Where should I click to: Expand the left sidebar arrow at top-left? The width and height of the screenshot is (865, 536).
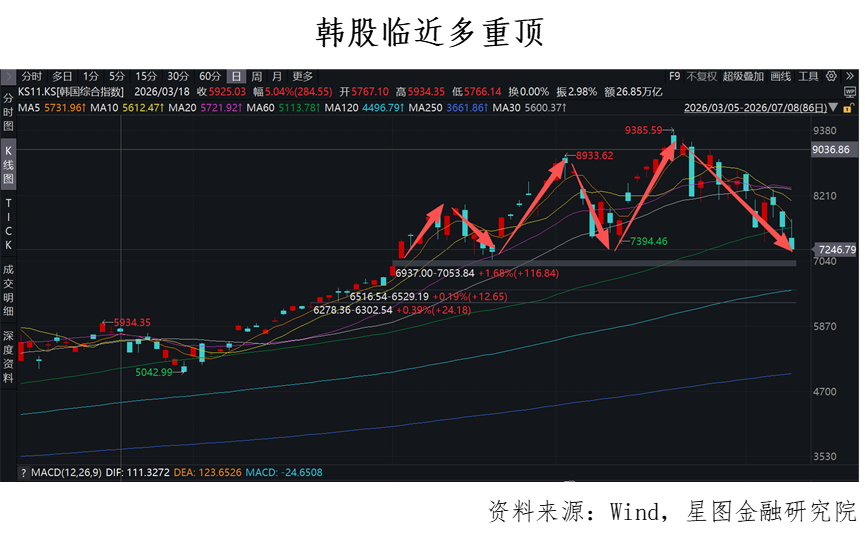(8, 76)
